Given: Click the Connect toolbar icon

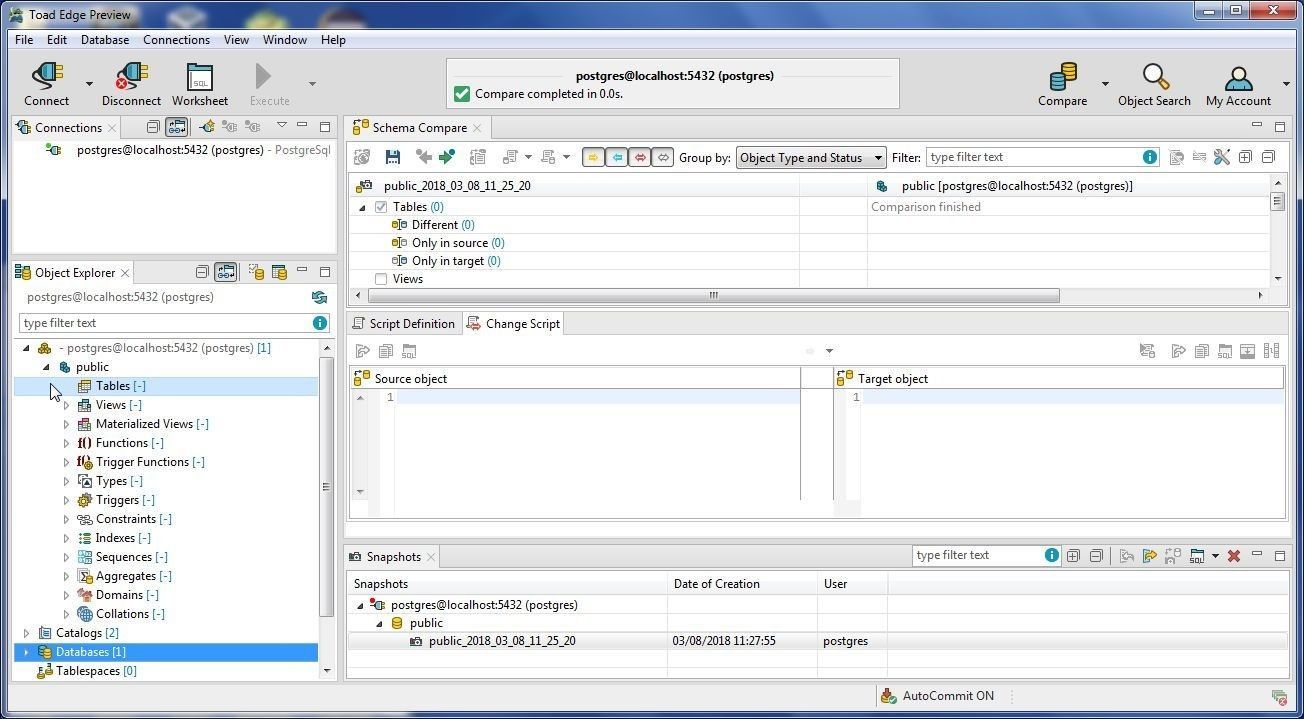Looking at the screenshot, I should coord(46,77).
